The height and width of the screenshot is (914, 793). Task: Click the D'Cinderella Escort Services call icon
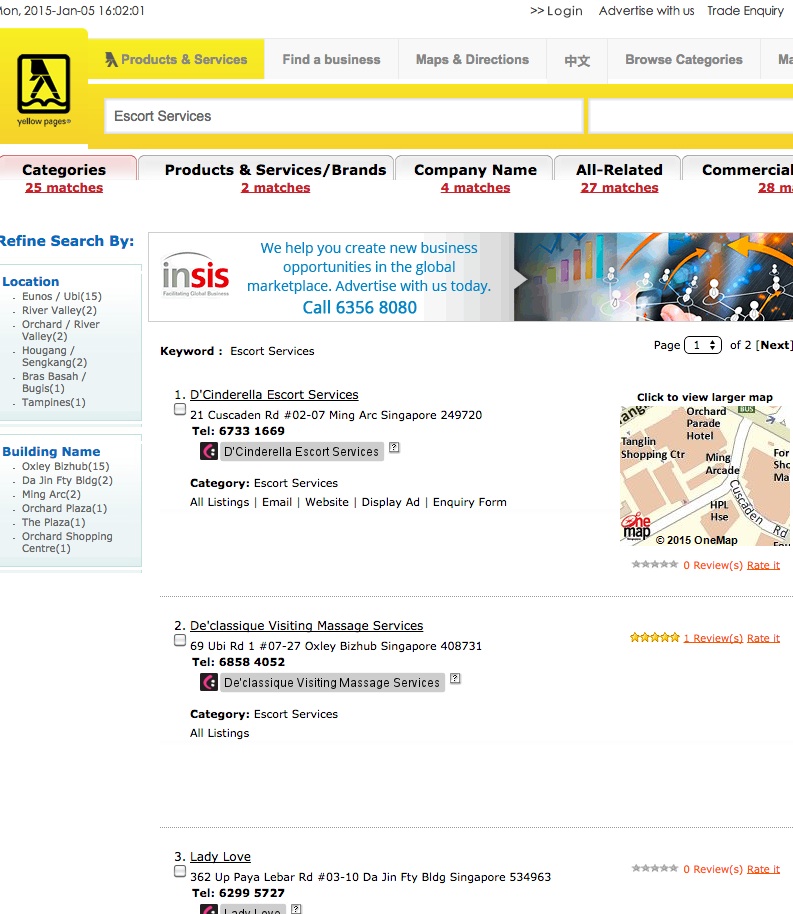(209, 451)
